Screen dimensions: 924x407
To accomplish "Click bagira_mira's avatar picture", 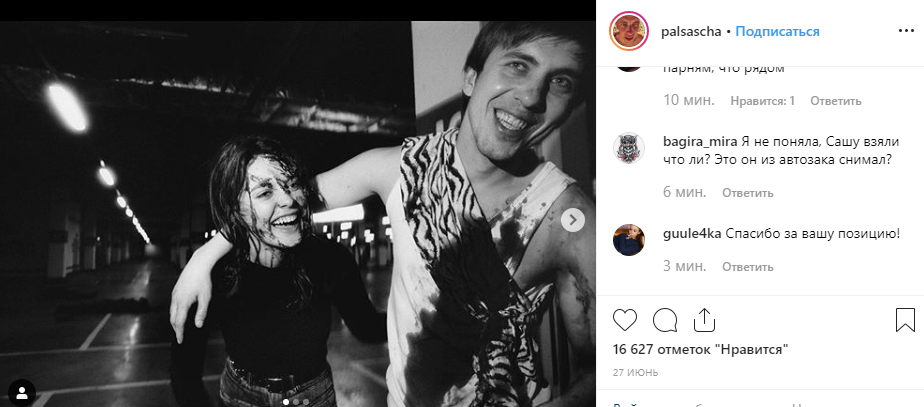I will [x=629, y=148].
